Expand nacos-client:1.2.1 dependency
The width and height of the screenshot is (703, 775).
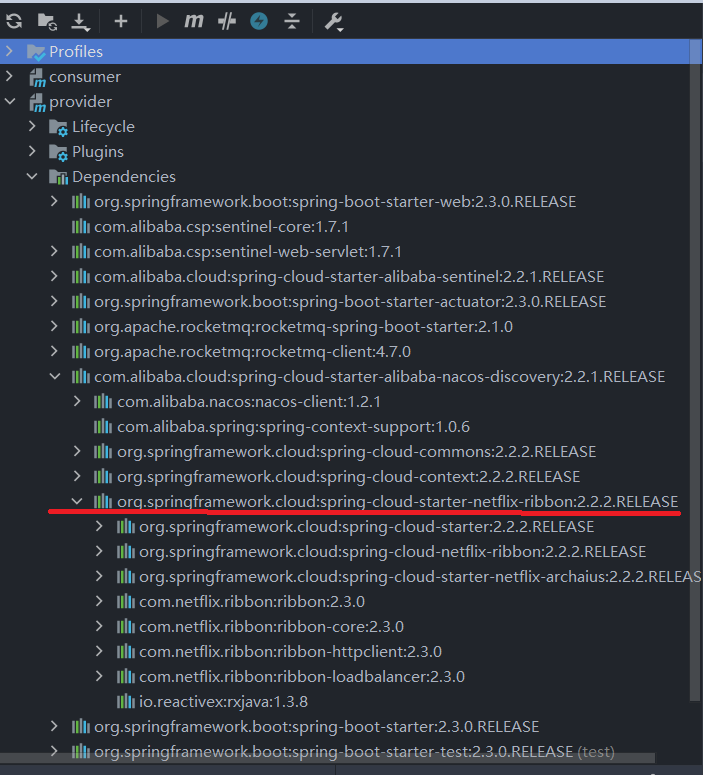[x=77, y=401]
